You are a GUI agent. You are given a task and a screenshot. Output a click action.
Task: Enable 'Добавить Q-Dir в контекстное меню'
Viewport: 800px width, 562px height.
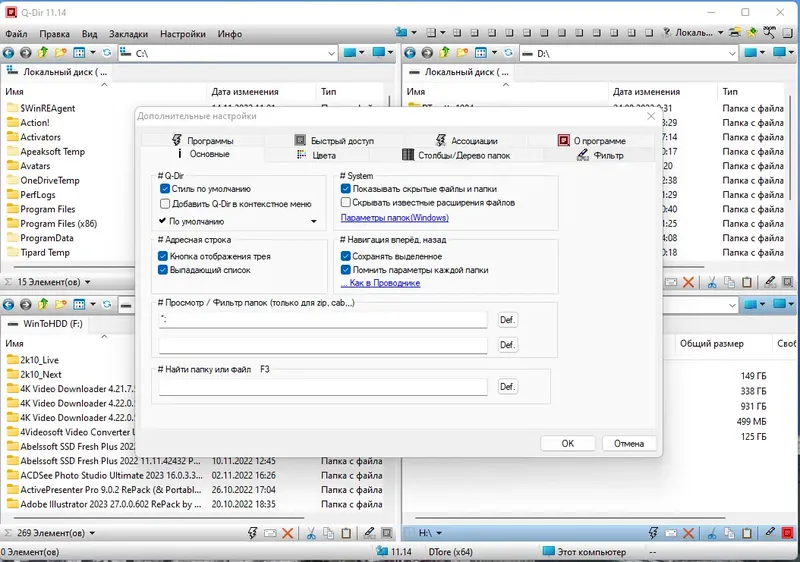(x=165, y=204)
